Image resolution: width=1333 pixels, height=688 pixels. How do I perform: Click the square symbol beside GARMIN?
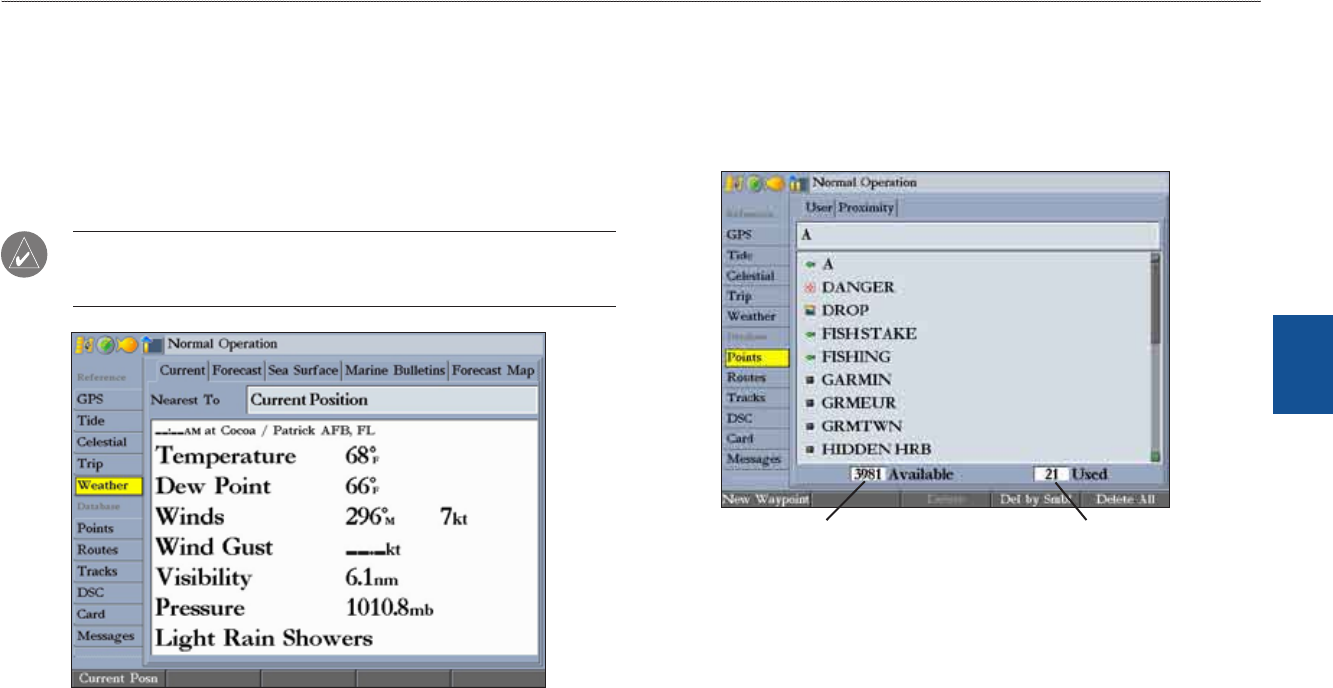(x=811, y=380)
